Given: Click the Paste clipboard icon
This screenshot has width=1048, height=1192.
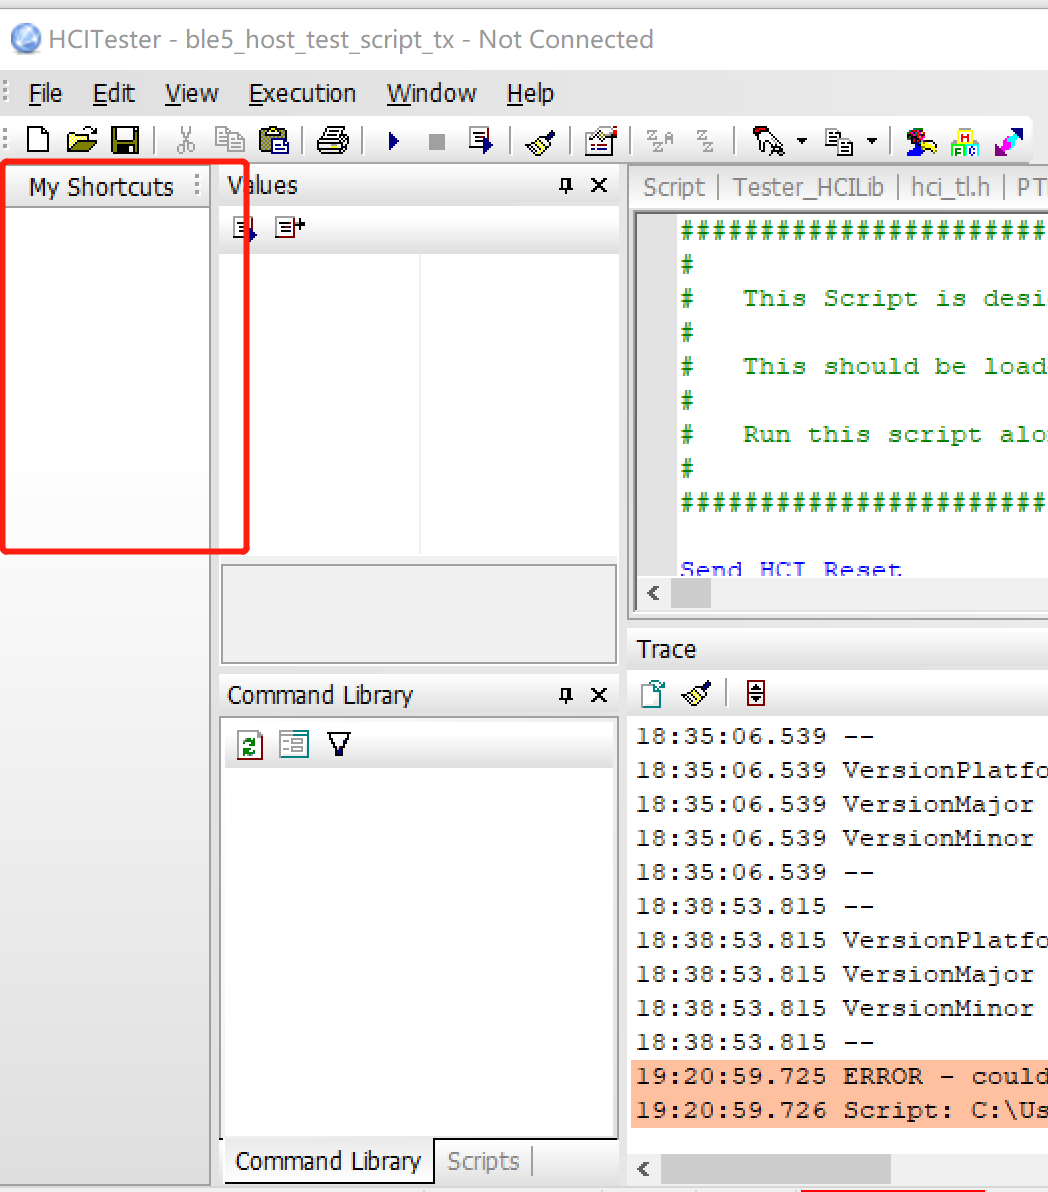Looking at the screenshot, I should [x=274, y=141].
